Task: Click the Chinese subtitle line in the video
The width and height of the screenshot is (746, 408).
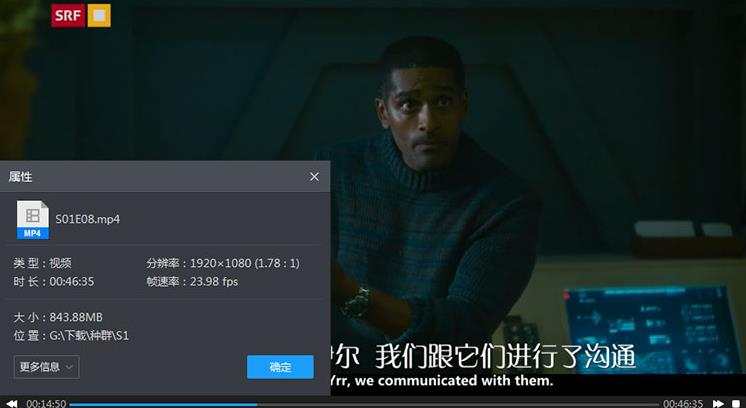Action: click(483, 357)
